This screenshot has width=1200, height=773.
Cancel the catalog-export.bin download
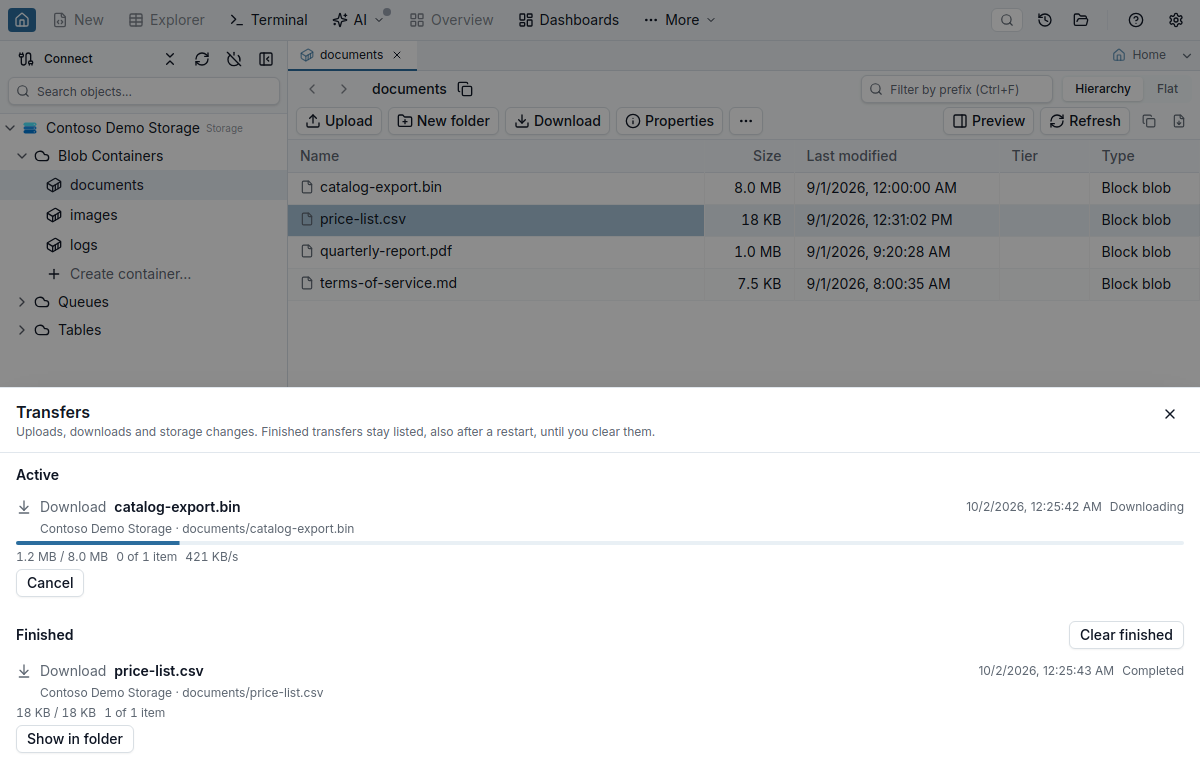pos(50,583)
